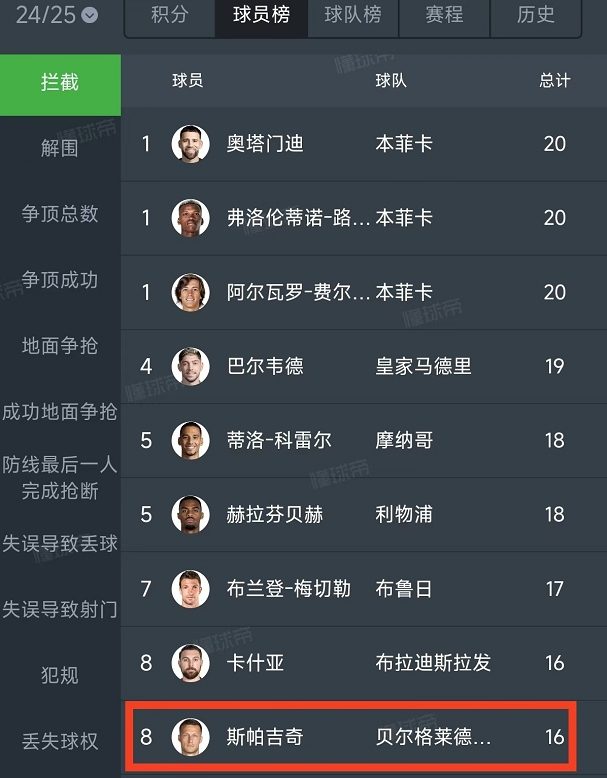
Task: Select 拦截 stat category in sidebar
Action: (60, 83)
